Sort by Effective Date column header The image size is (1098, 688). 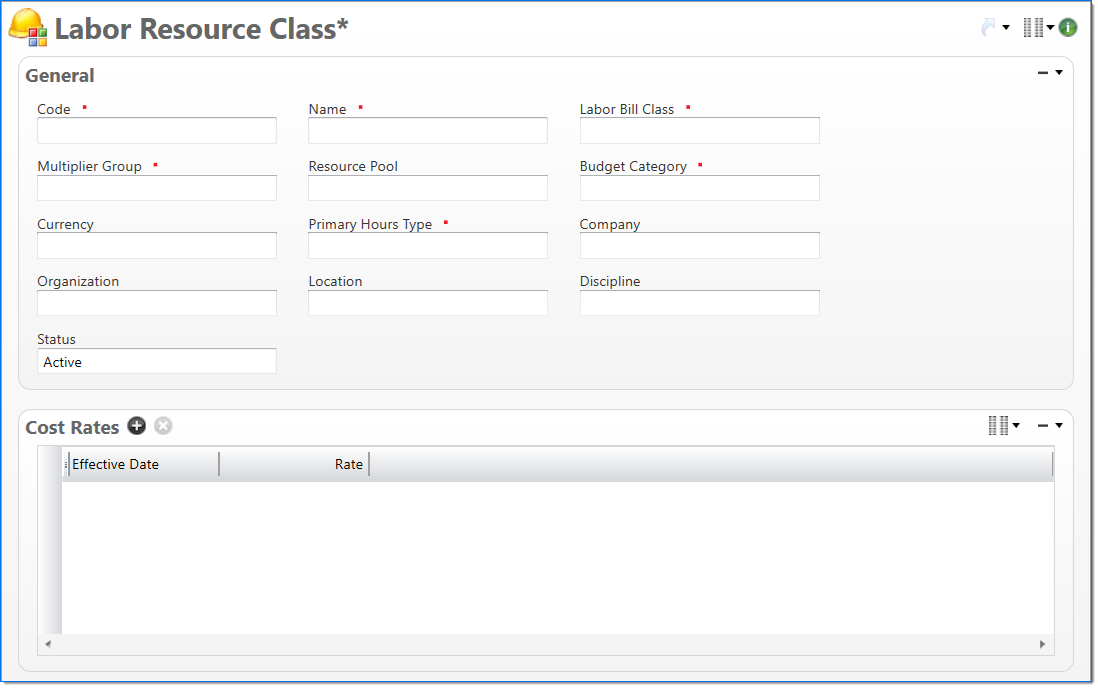click(x=142, y=464)
